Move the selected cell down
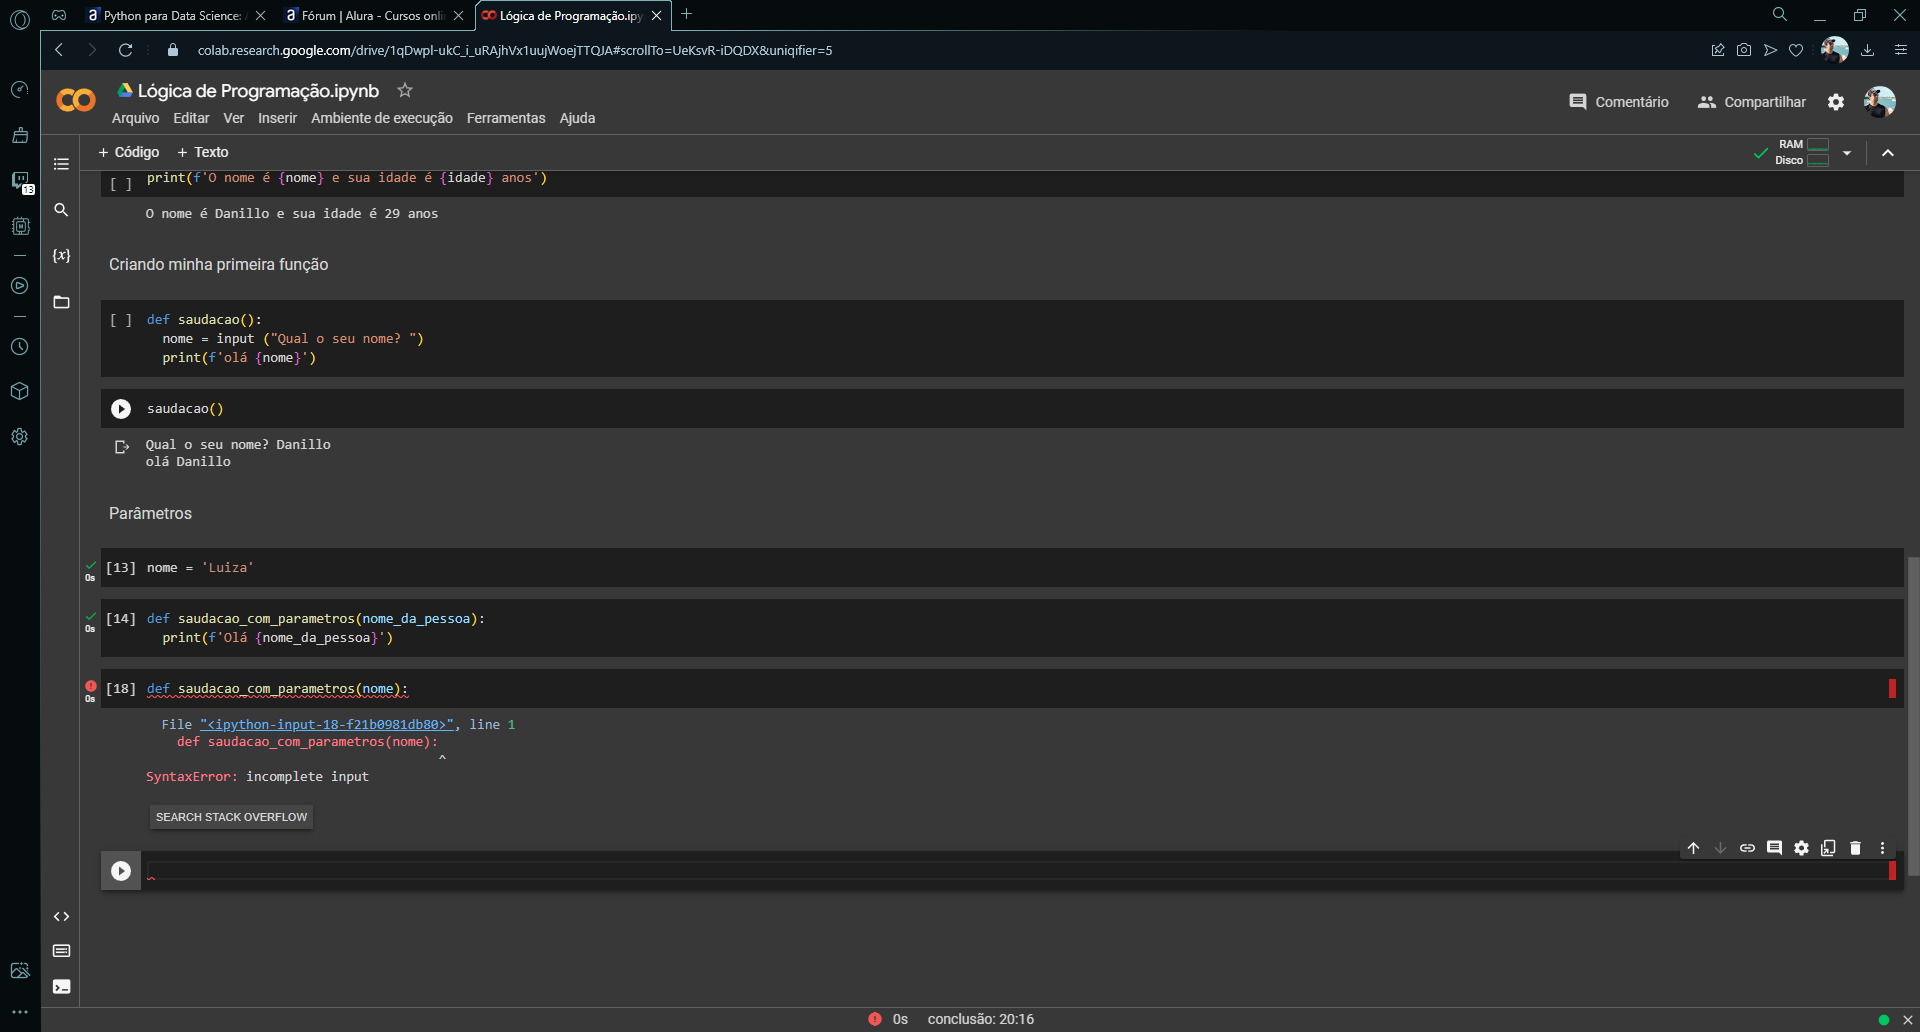 point(1720,848)
